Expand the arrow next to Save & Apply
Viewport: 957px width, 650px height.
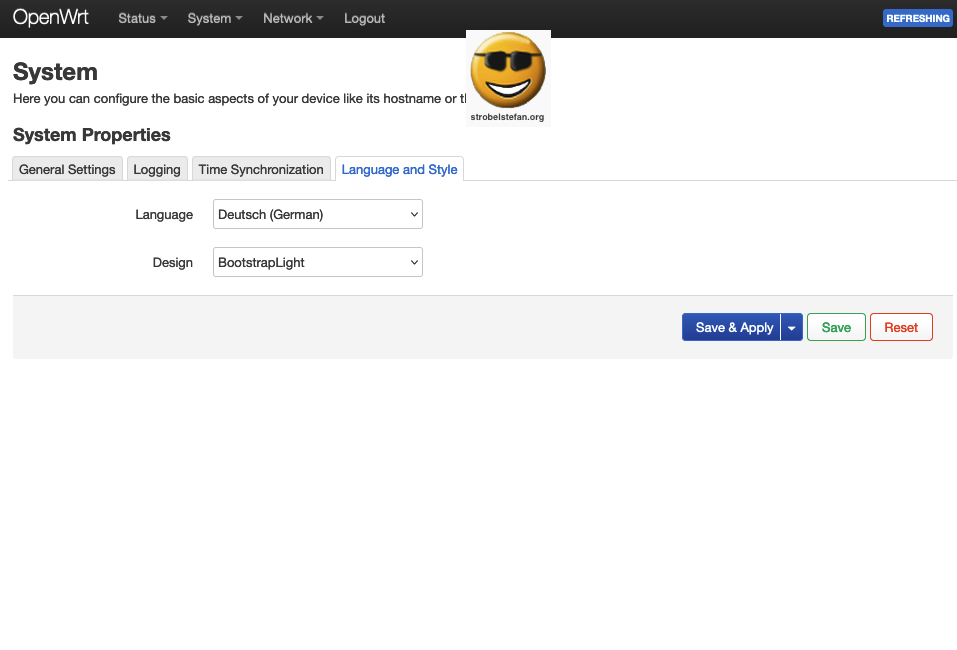point(792,327)
